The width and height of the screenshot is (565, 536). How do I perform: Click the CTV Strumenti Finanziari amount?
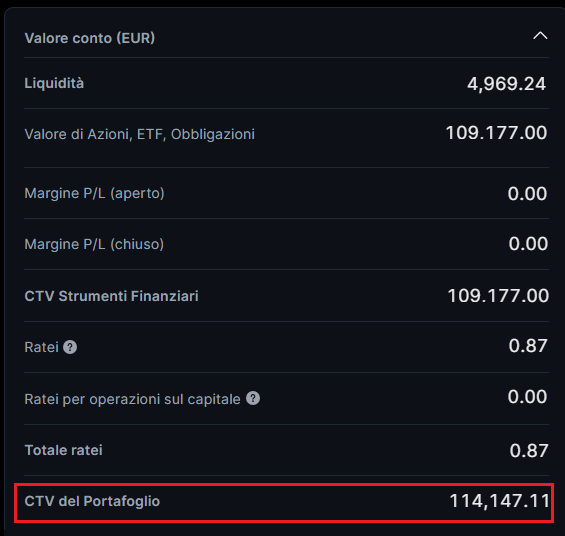click(498, 296)
